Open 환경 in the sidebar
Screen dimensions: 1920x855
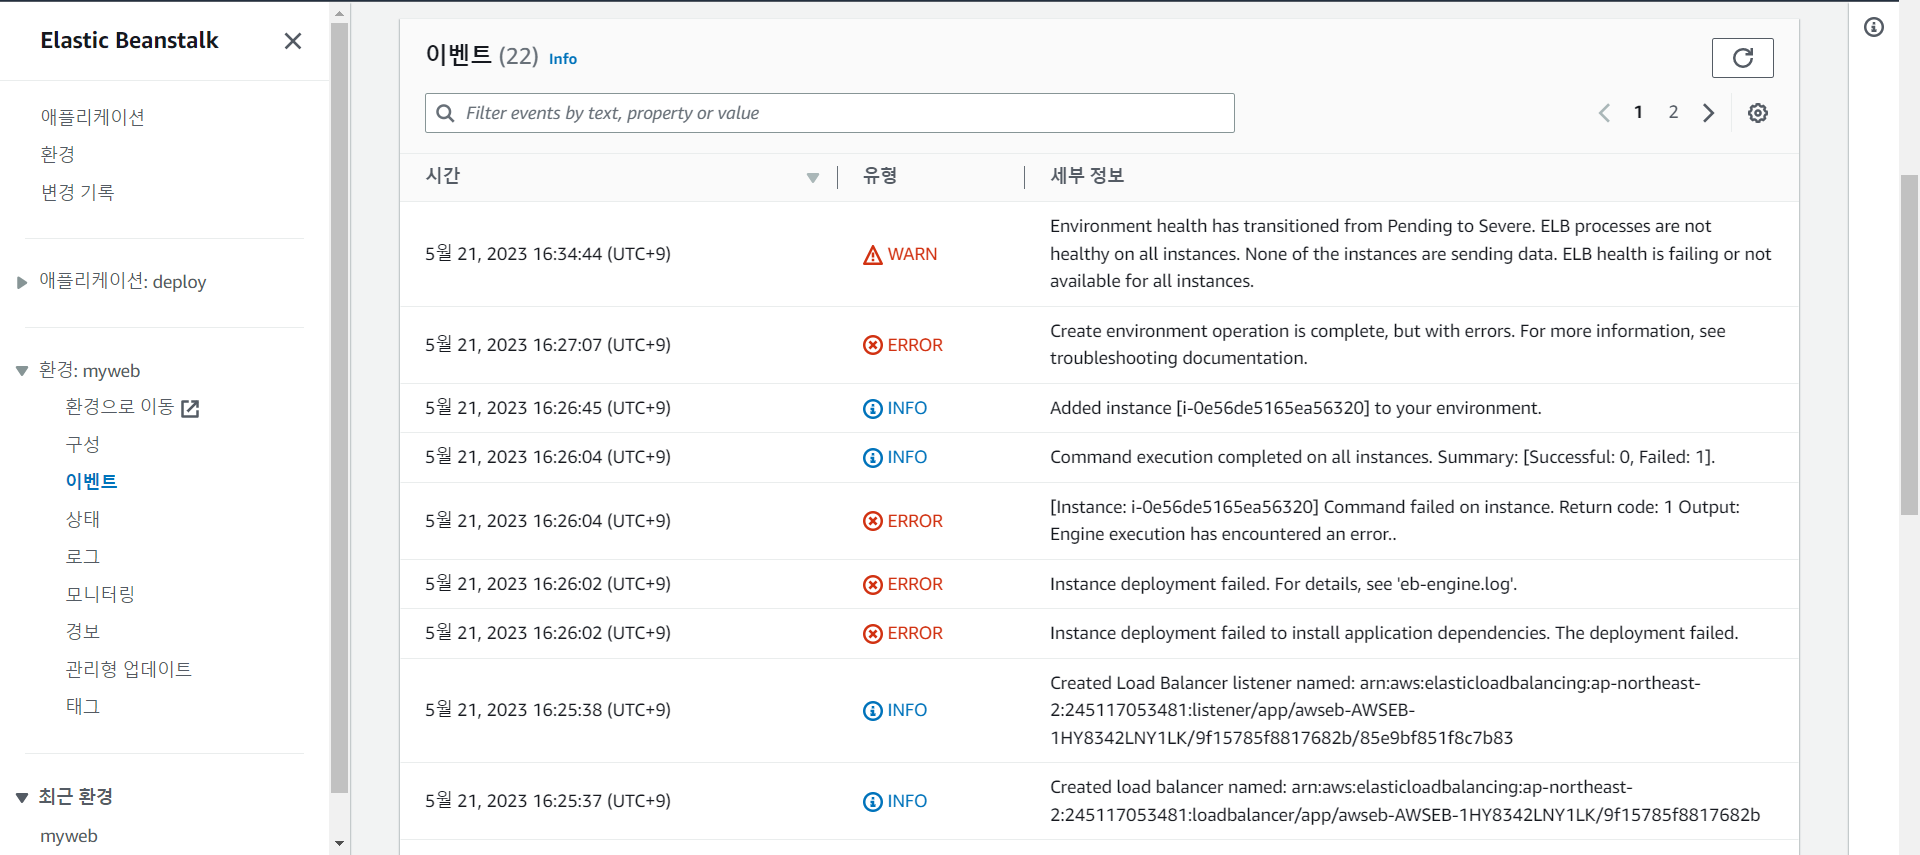[x=58, y=154]
